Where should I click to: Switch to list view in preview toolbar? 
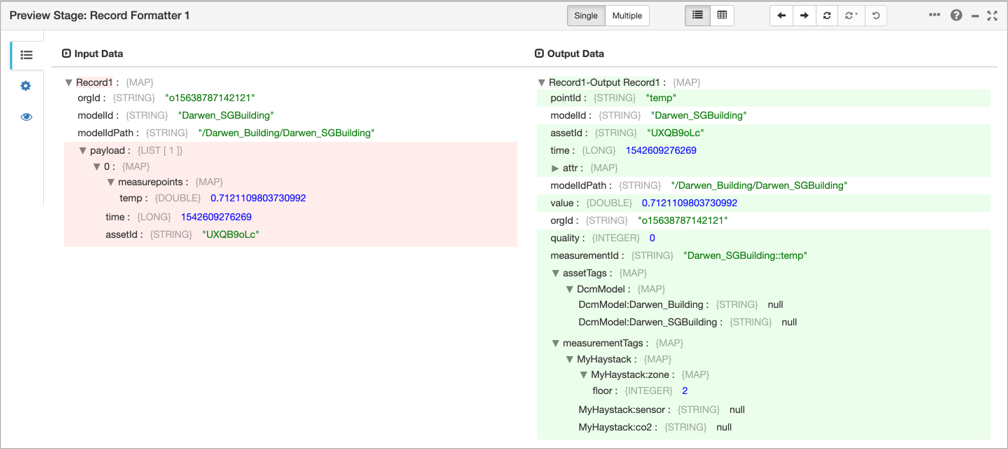697,16
